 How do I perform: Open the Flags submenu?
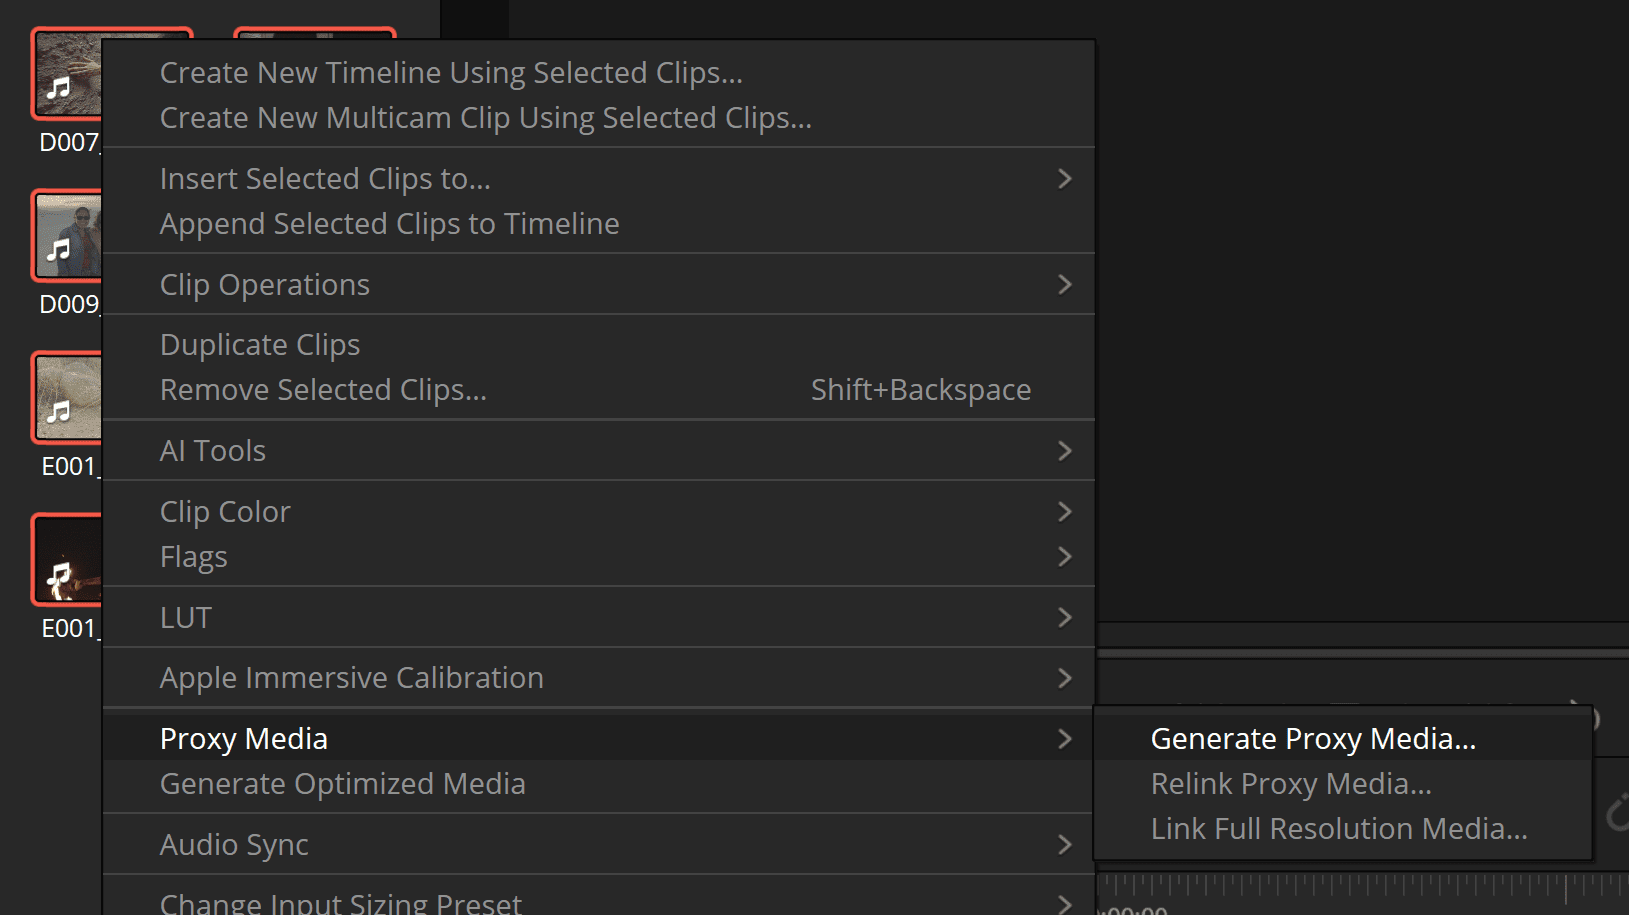coord(193,556)
